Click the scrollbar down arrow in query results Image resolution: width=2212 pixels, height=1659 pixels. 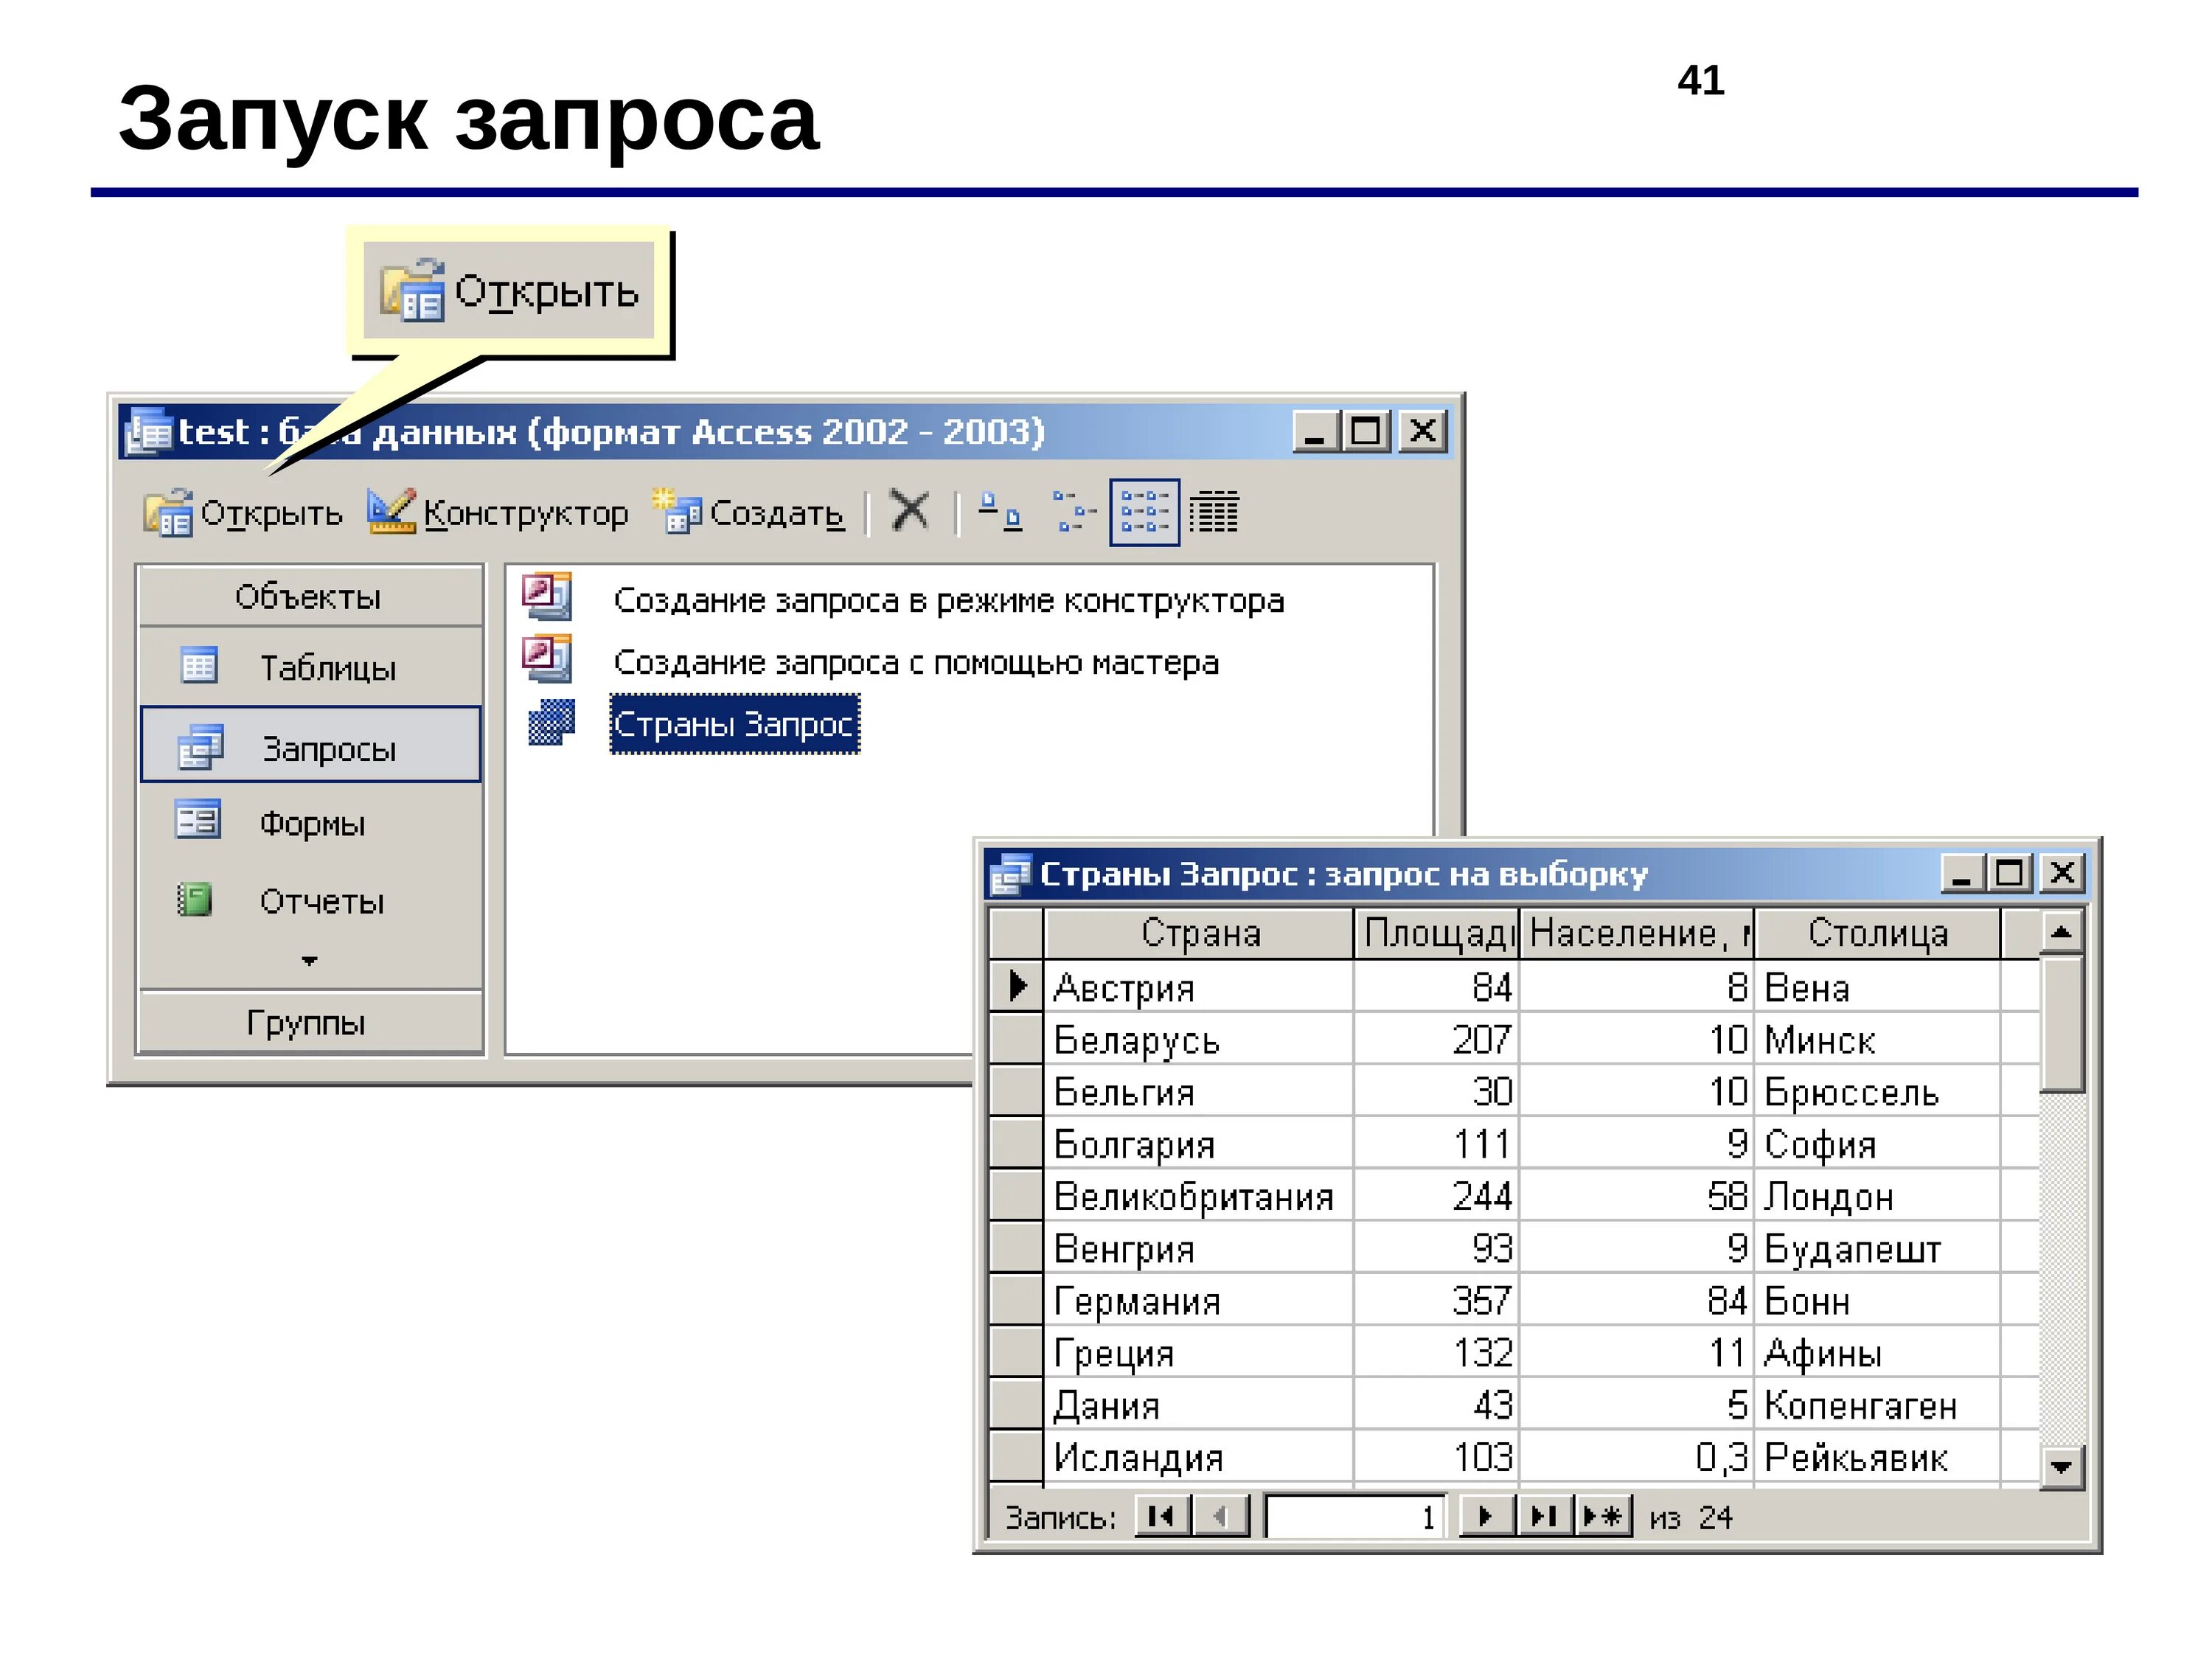pyautogui.click(x=2060, y=1467)
